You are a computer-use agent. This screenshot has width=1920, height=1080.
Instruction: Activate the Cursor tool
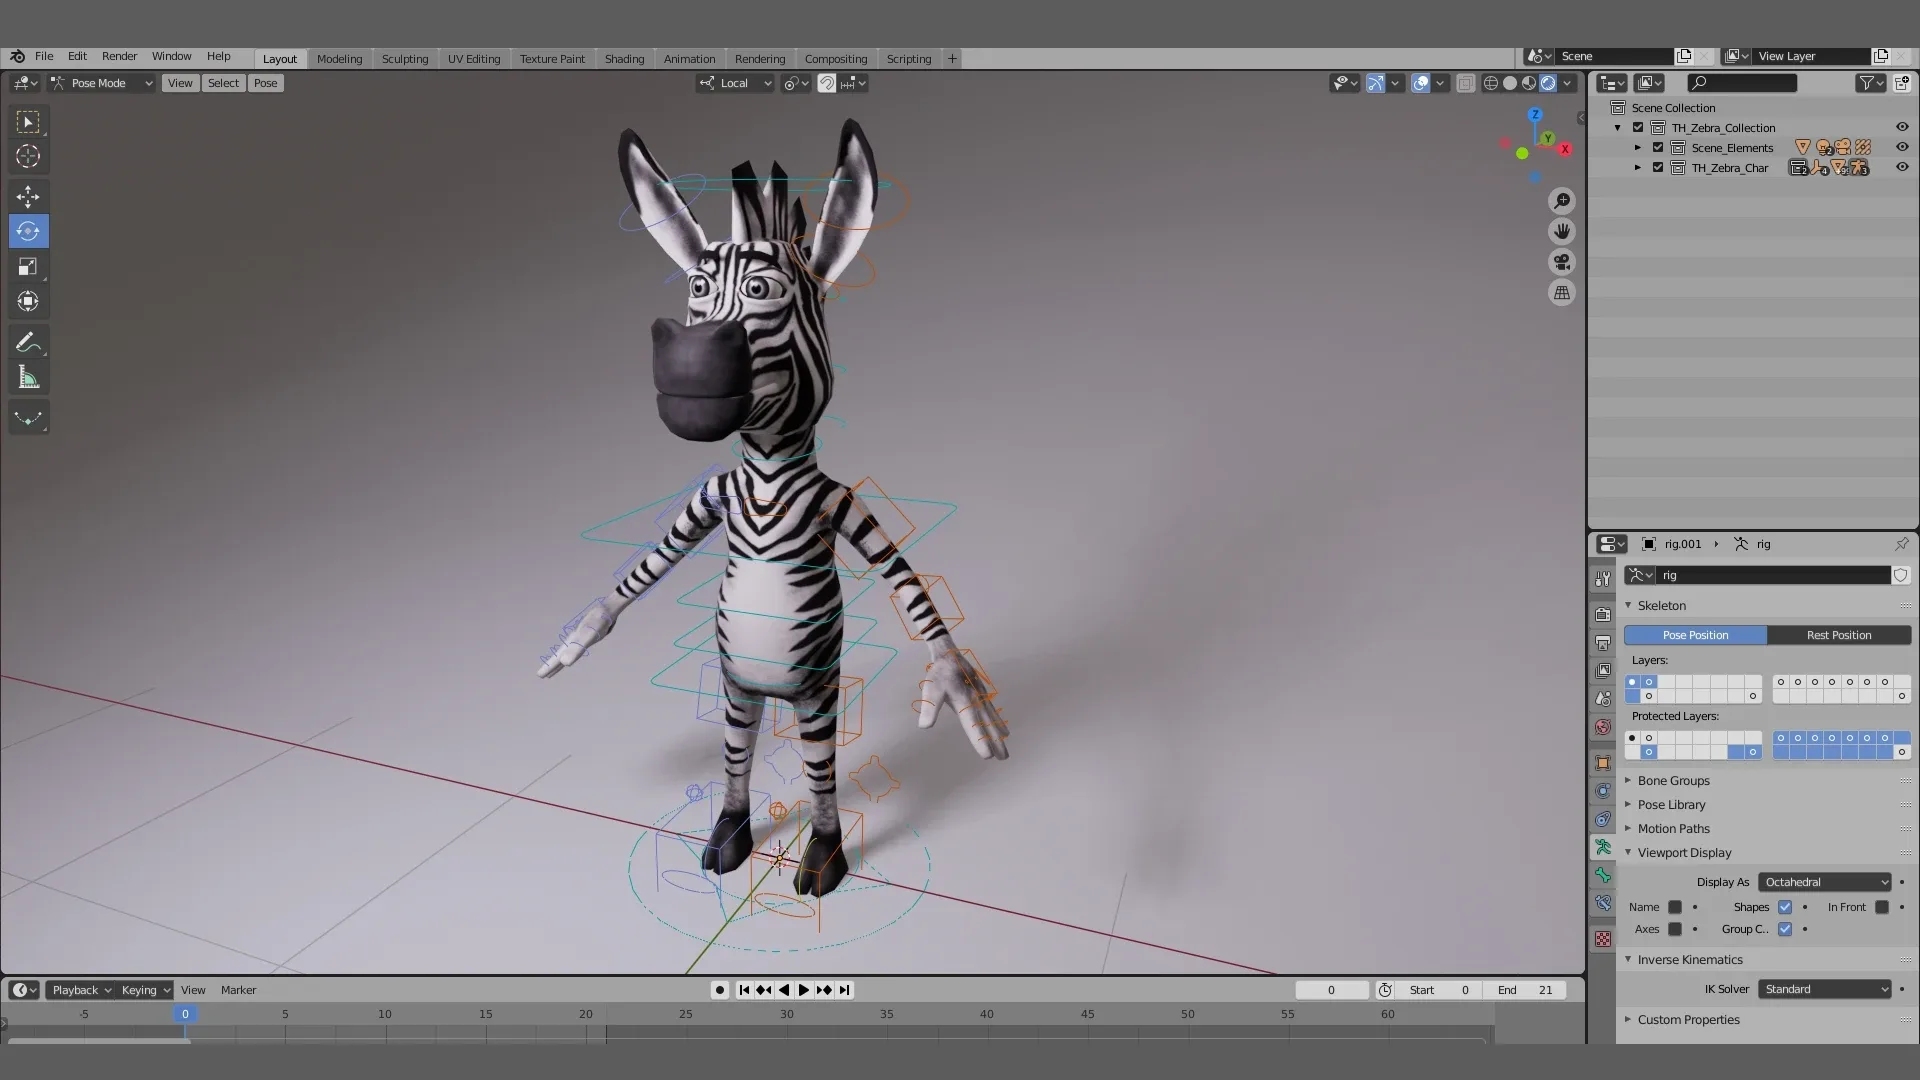pyautogui.click(x=28, y=156)
